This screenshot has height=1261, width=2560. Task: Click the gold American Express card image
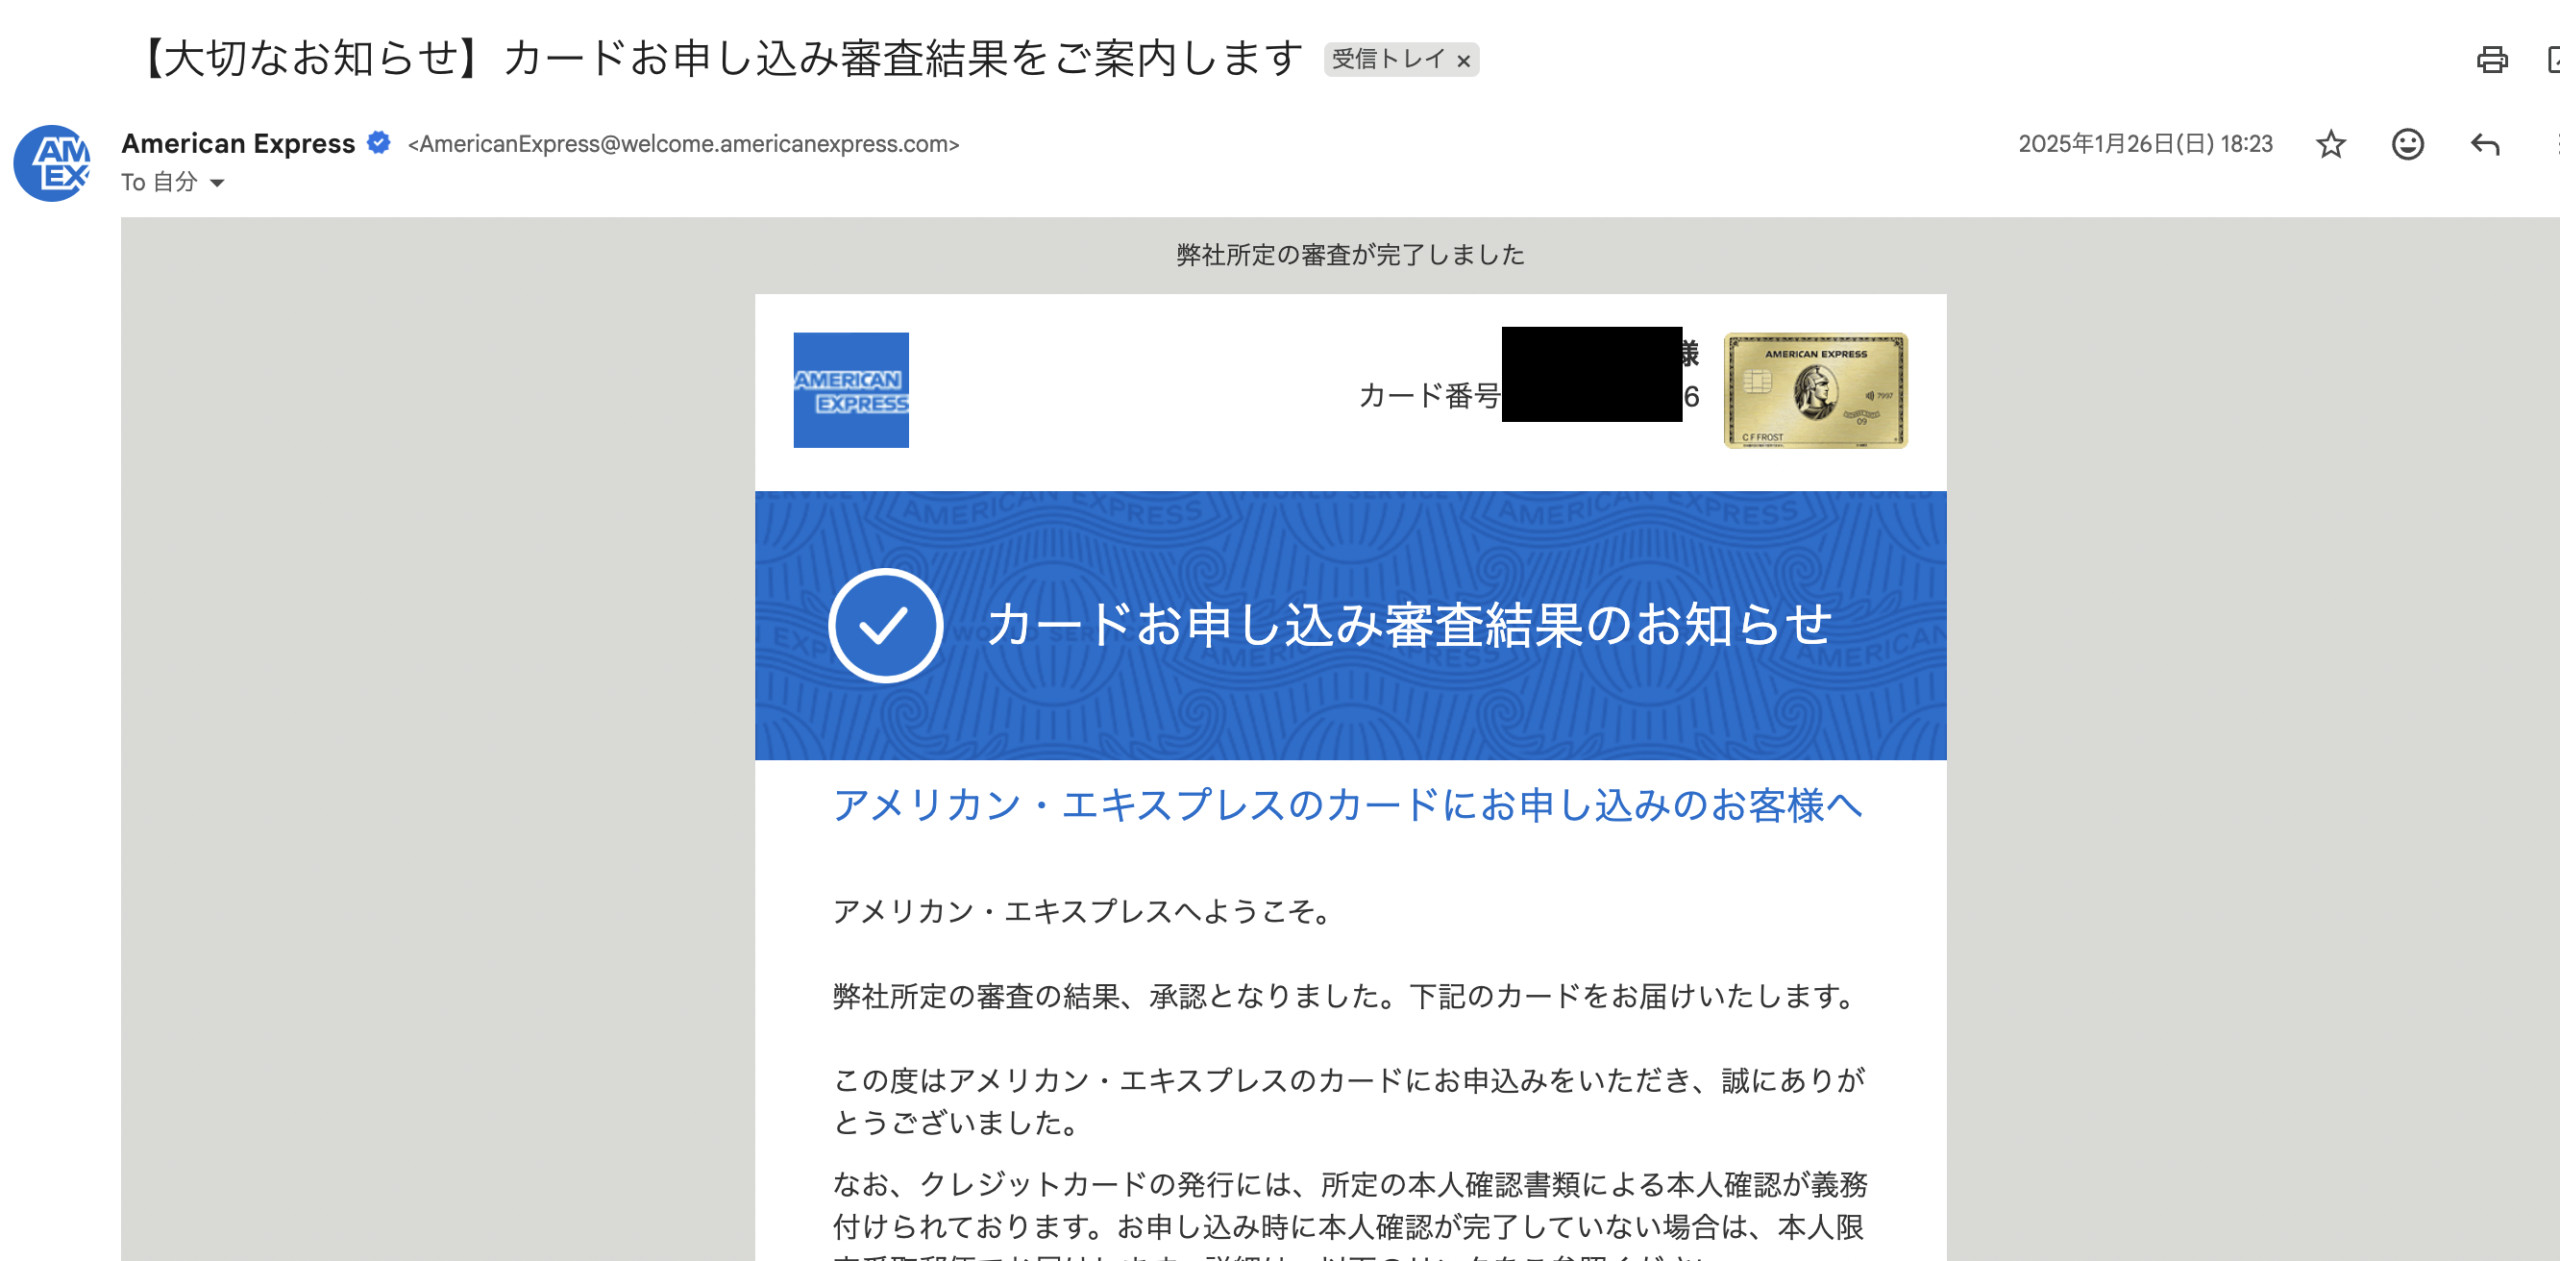pyautogui.click(x=1812, y=392)
